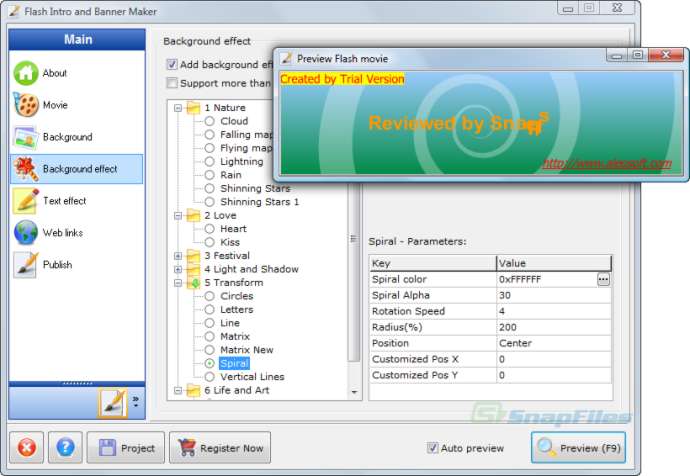Click the red X exit button
The image size is (690, 476).
pyautogui.click(x=26, y=448)
